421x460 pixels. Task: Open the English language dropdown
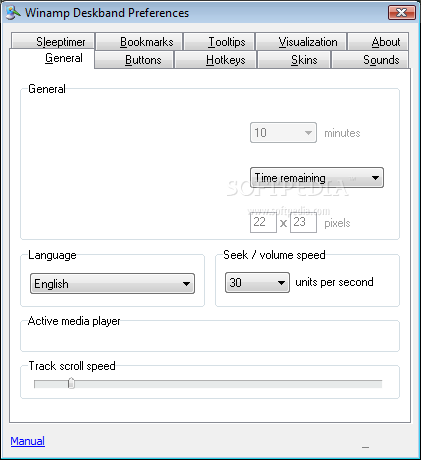112,284
